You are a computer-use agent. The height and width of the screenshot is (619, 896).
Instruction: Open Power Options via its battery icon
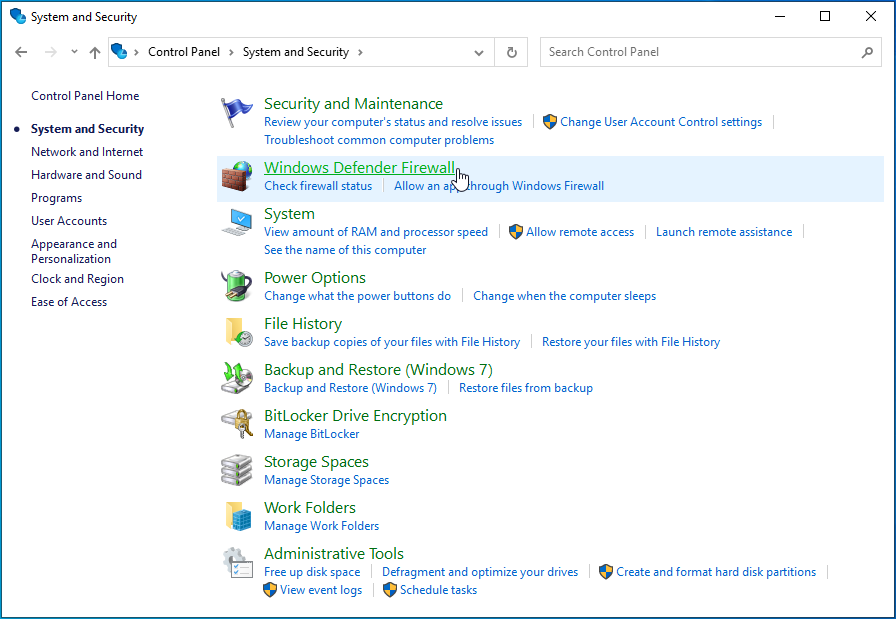tap(237, 286)
